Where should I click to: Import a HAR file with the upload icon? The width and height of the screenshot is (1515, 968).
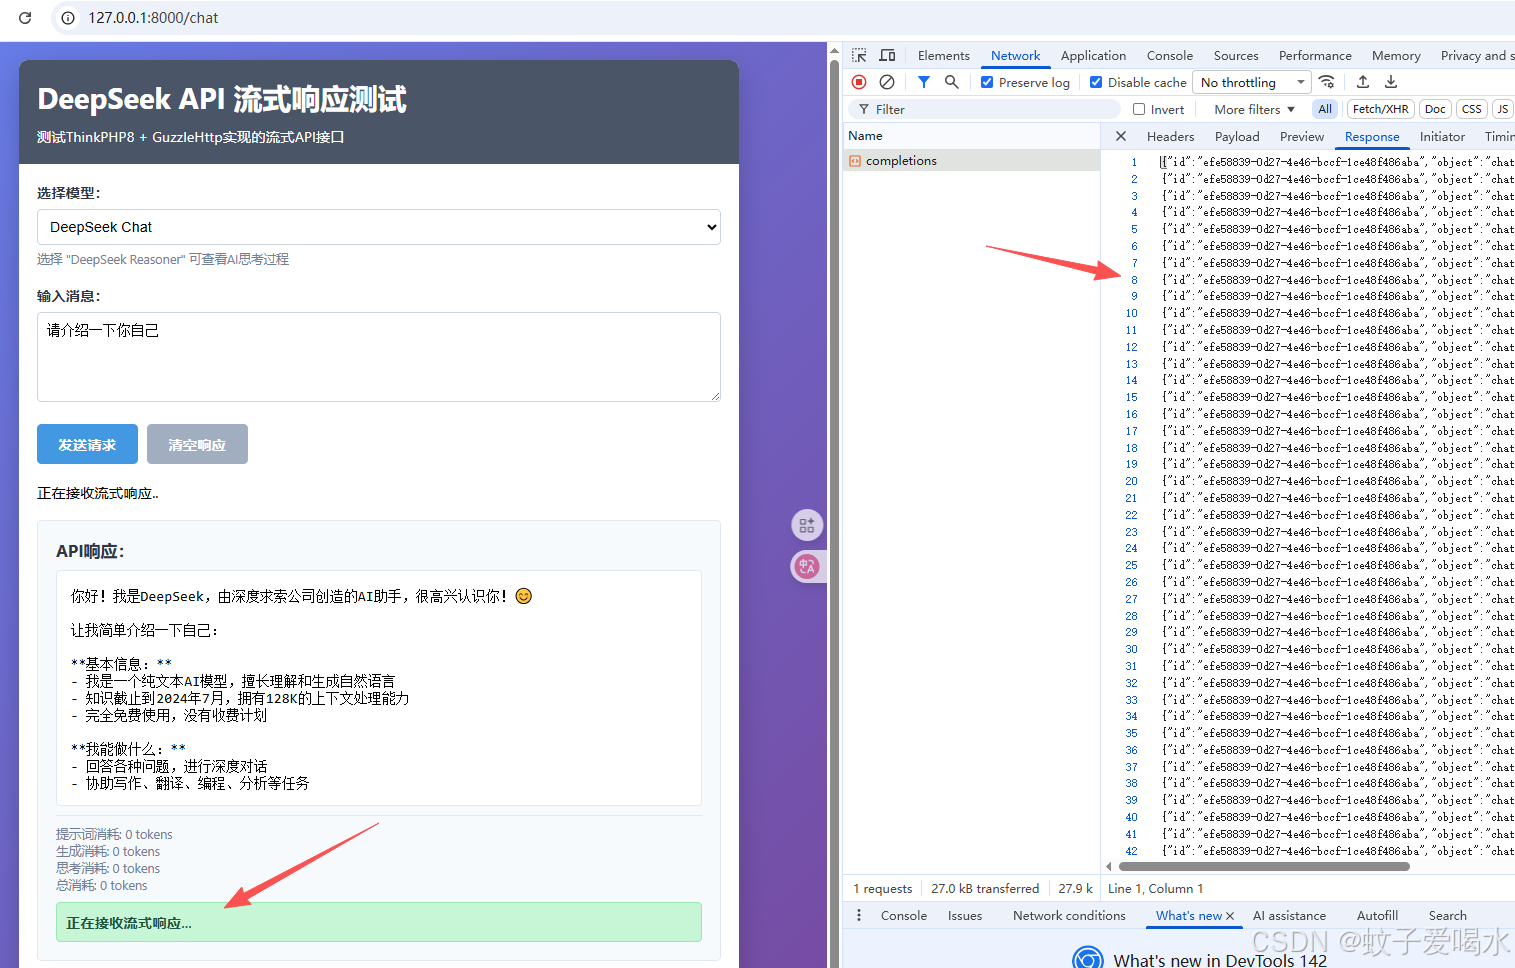(x=1363, y=82)
